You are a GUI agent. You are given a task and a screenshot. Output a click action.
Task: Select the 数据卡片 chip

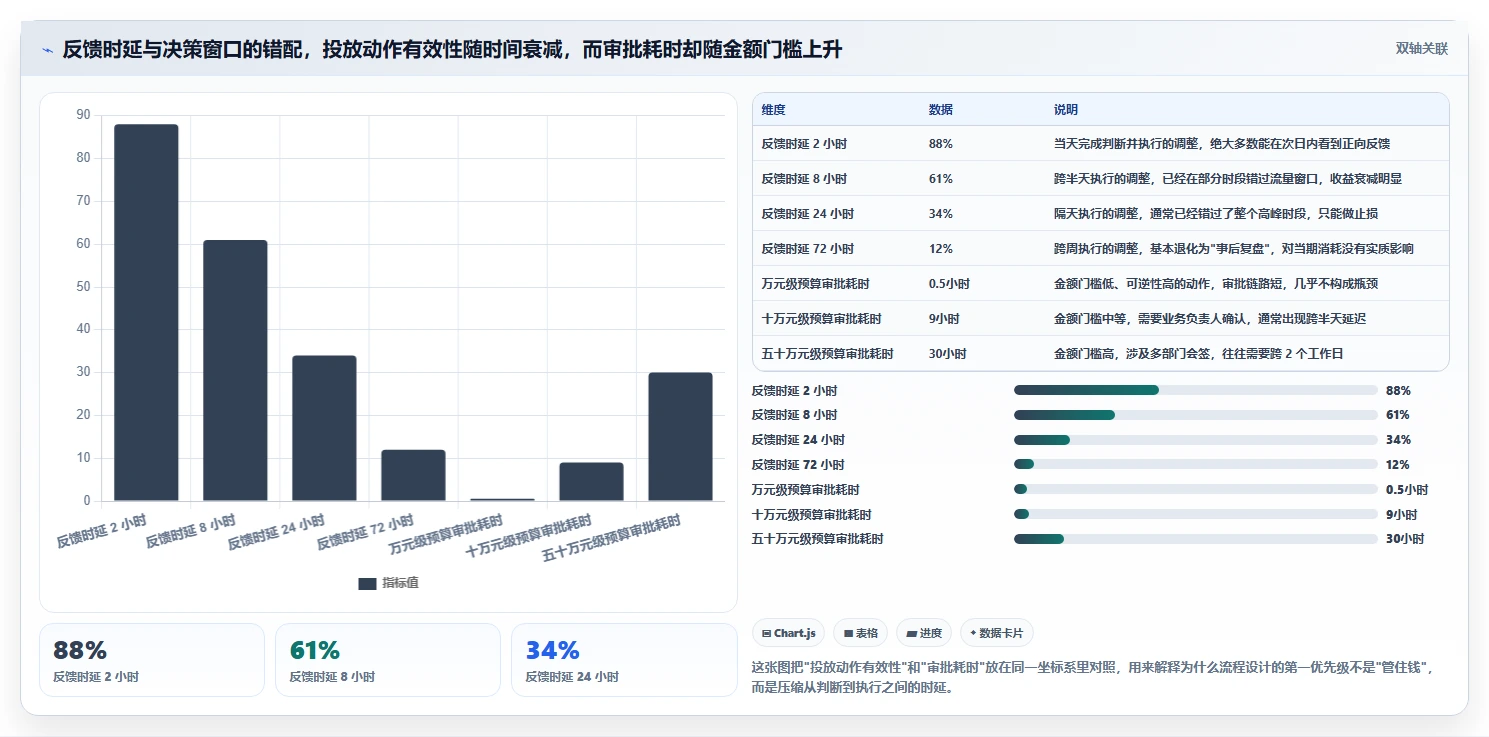pos(997,633)
